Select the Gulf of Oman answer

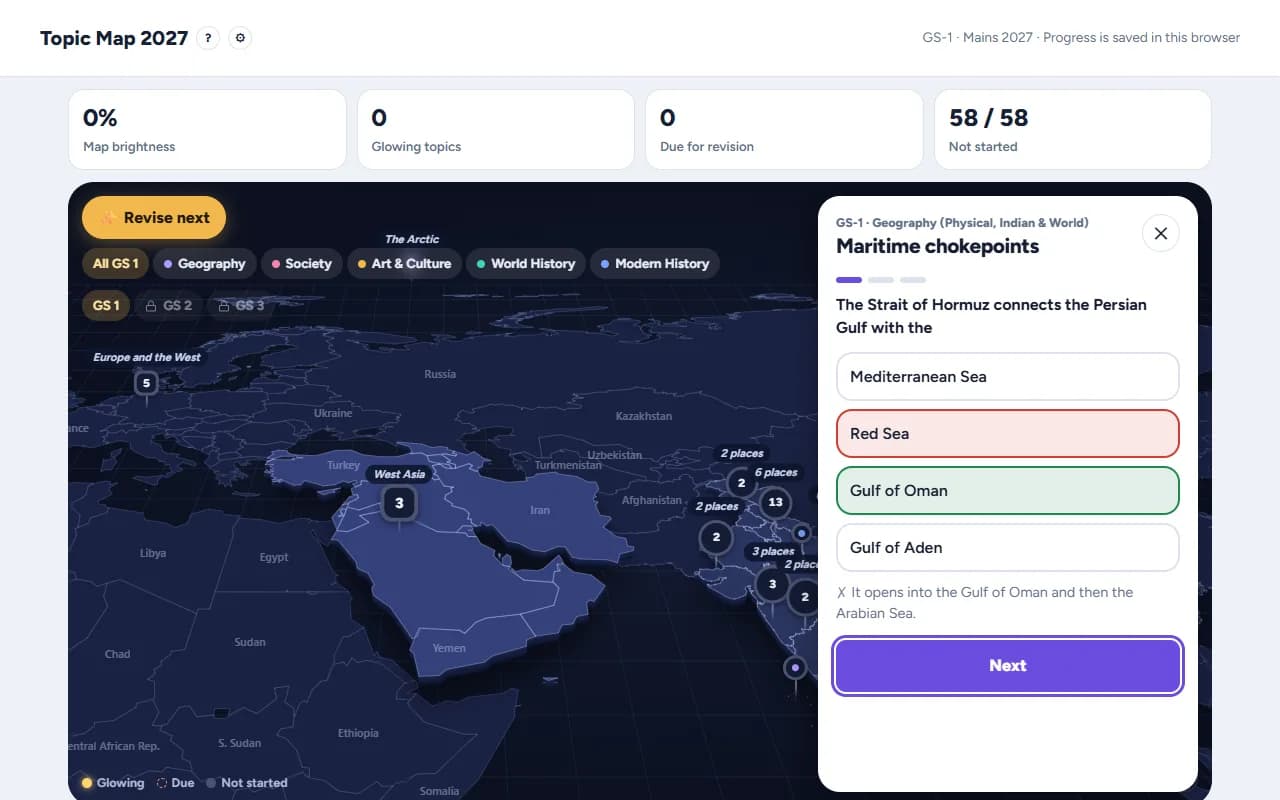pyautogui.click(x=1007, y=491)
